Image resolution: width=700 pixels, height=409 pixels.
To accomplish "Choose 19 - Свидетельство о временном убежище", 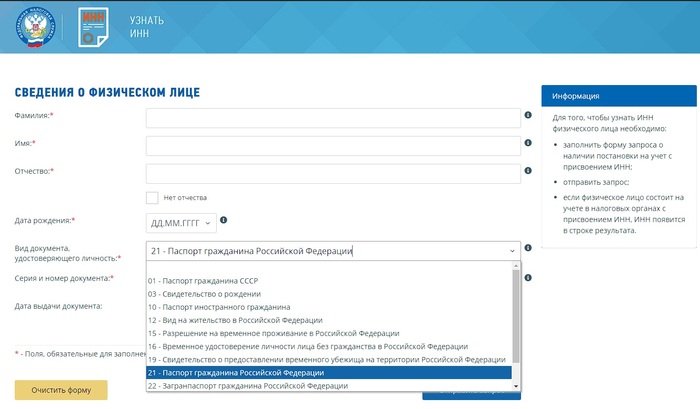I will pyautogui.click(x=329, y=359).
